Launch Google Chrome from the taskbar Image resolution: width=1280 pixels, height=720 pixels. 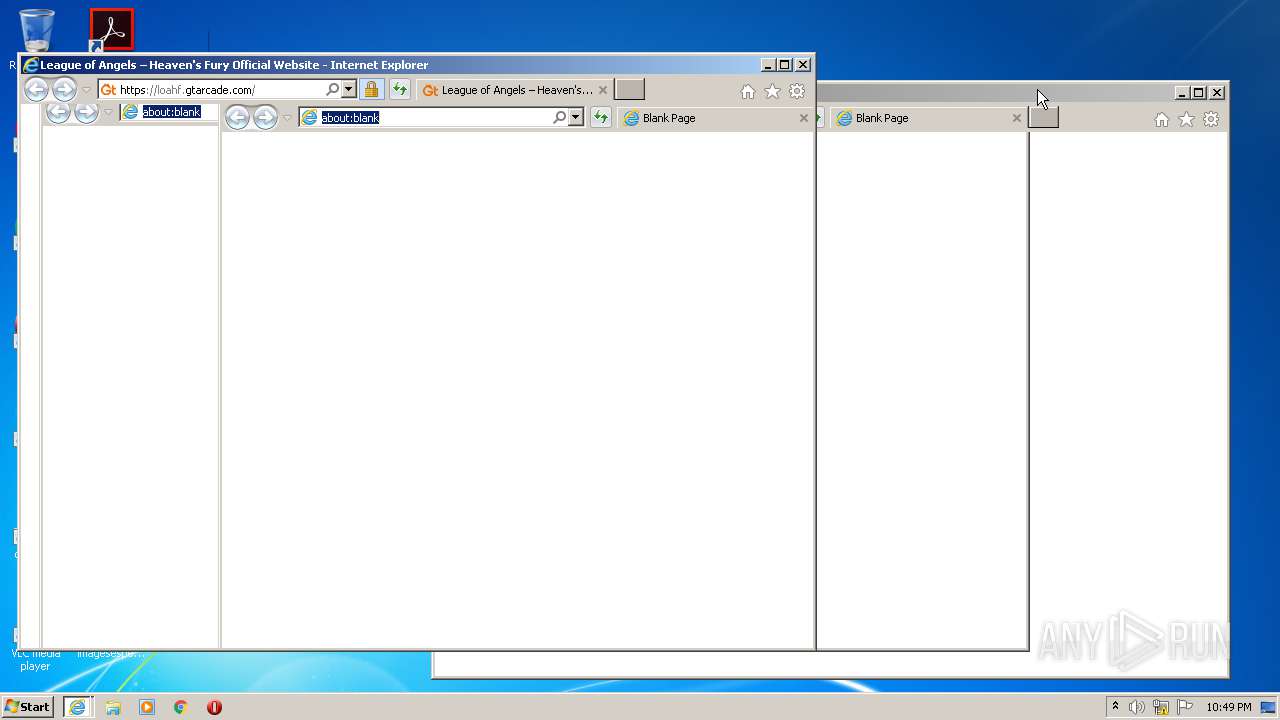click(x=180, y=707)
